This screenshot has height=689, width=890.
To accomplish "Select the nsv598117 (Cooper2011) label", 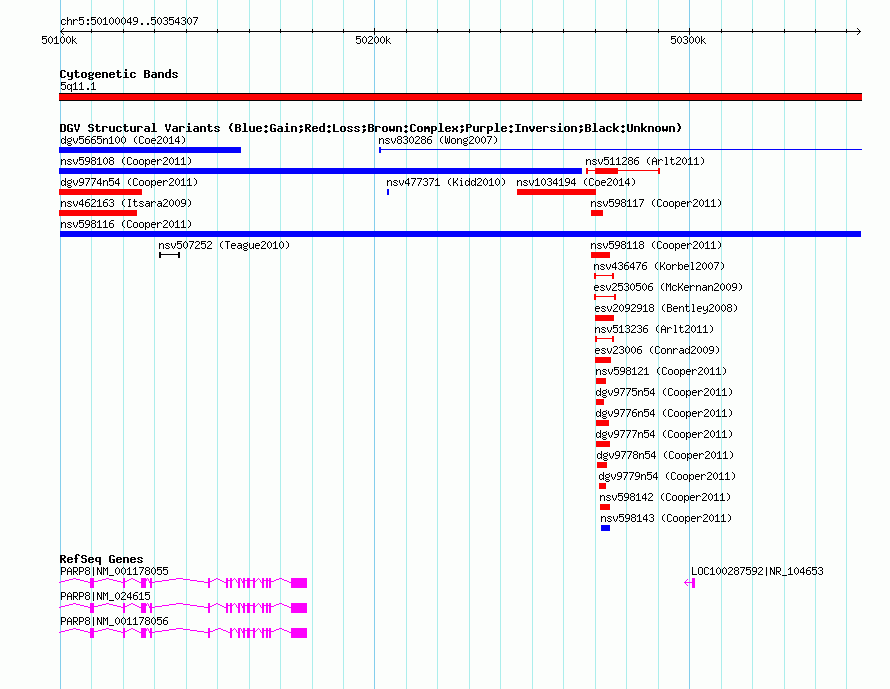I will coord(656,203).
